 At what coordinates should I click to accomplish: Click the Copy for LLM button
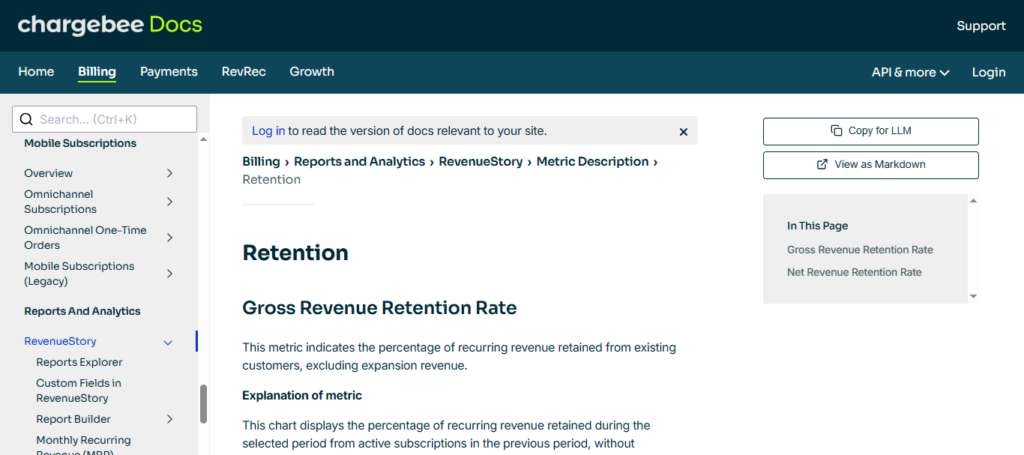point(870,131)
